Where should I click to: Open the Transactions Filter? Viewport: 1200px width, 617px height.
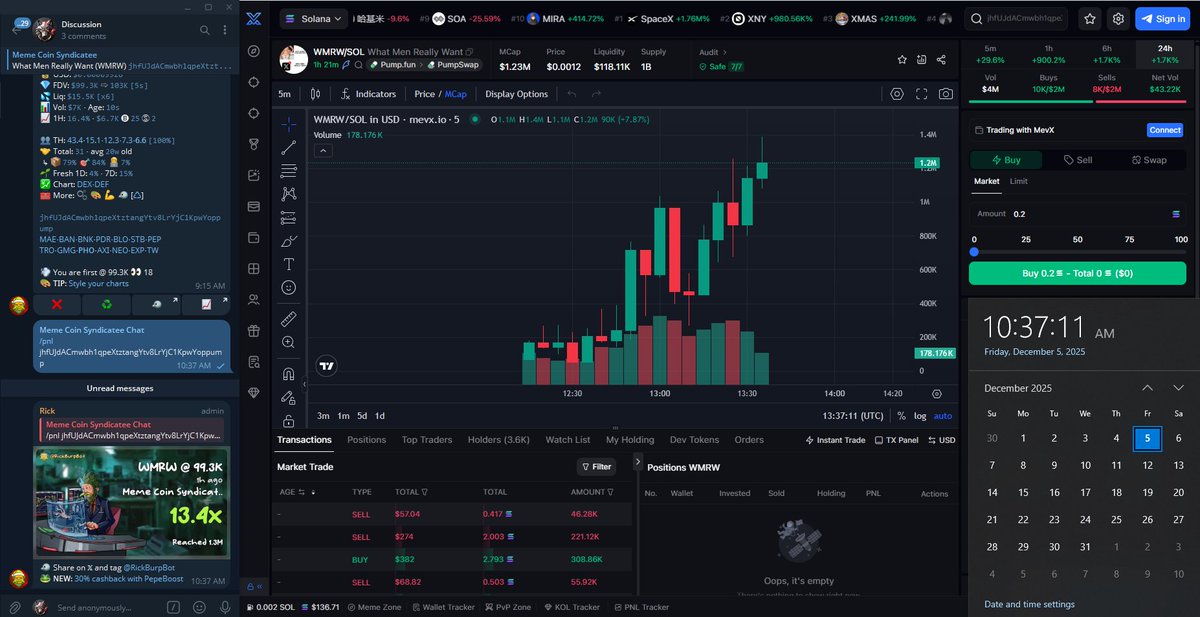tap(597, 467)
